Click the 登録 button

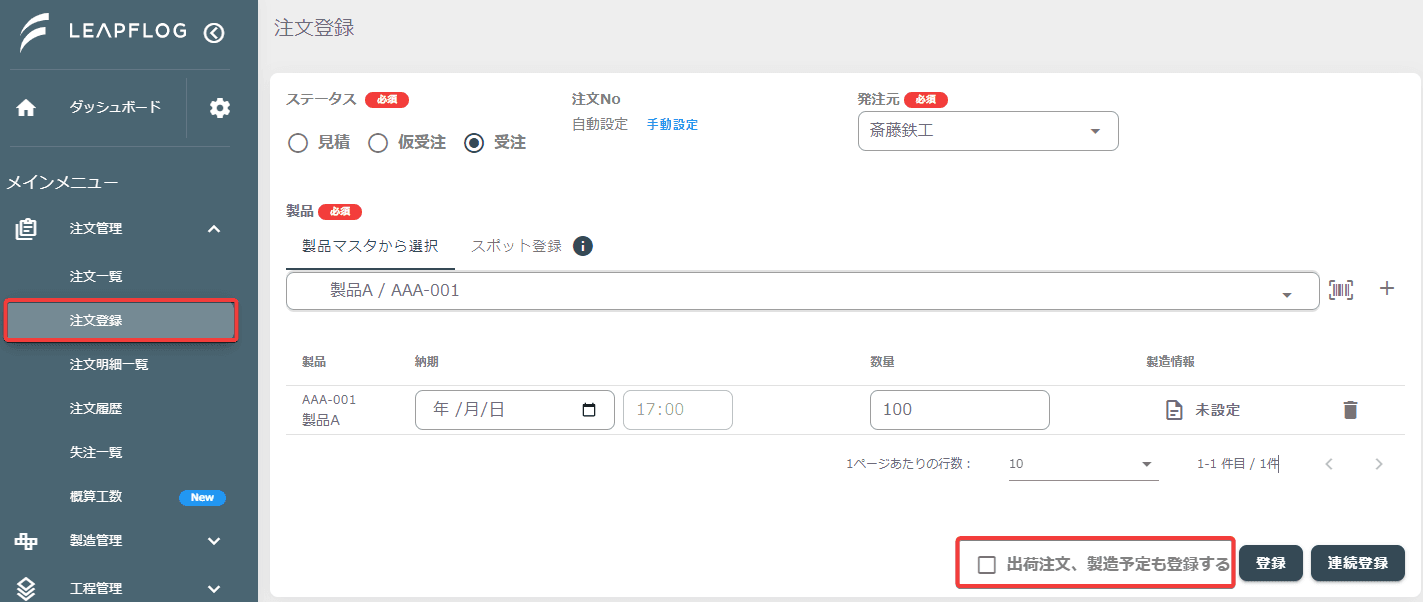(x=1271, y=563)
